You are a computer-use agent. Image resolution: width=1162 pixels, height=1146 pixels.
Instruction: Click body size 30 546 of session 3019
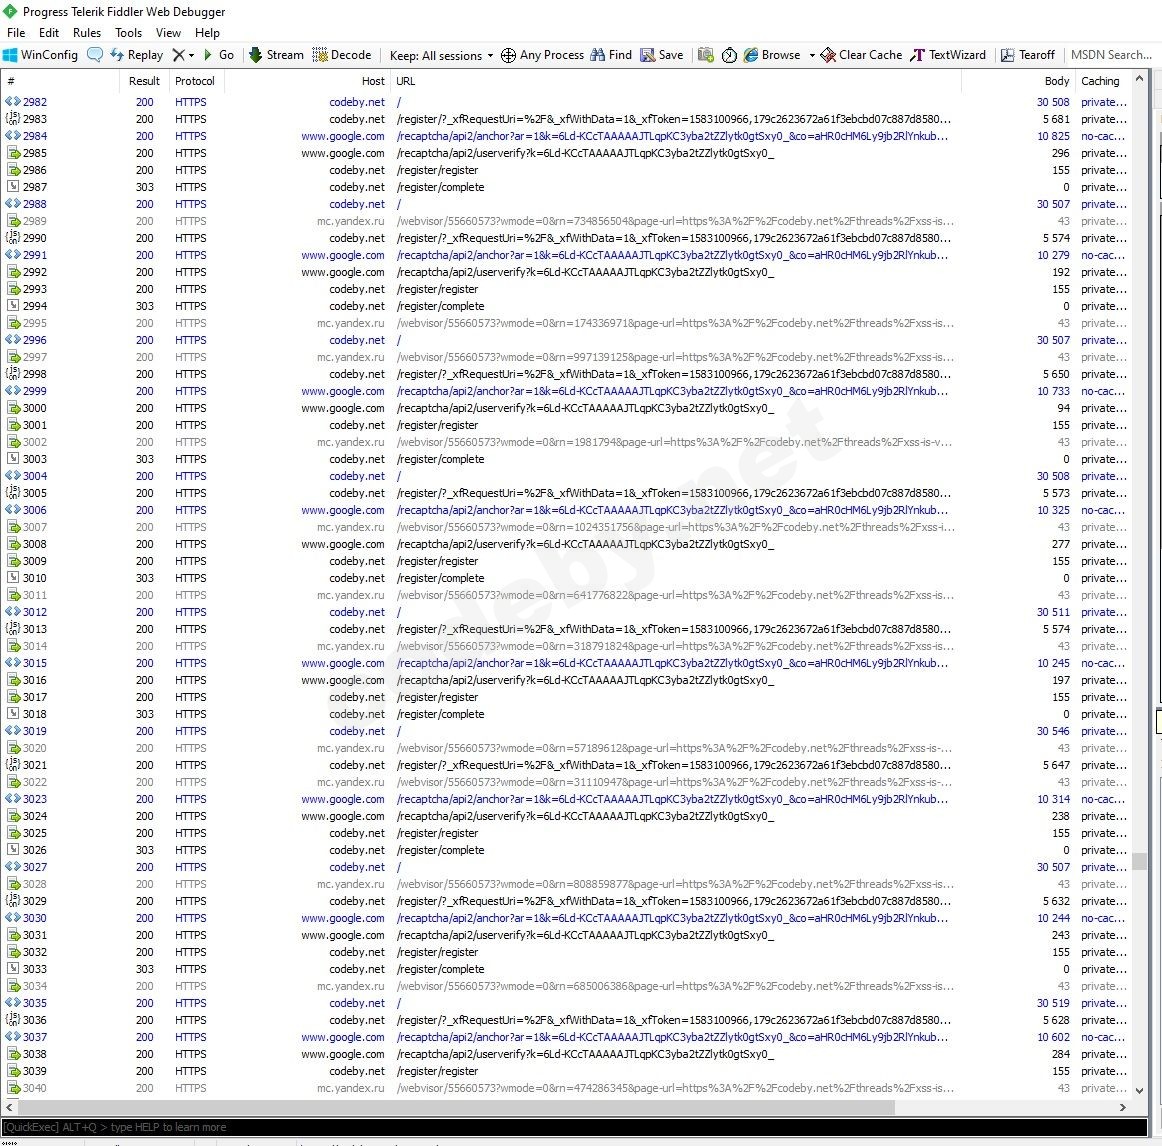pyautogui.click(x=1053, y=731)
